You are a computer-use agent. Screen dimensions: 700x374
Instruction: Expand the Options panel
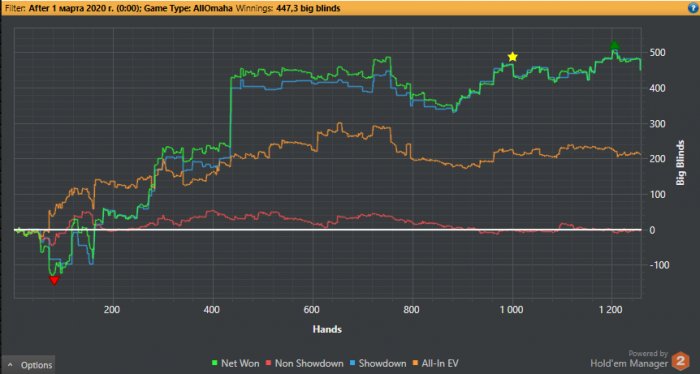[29, 365]
